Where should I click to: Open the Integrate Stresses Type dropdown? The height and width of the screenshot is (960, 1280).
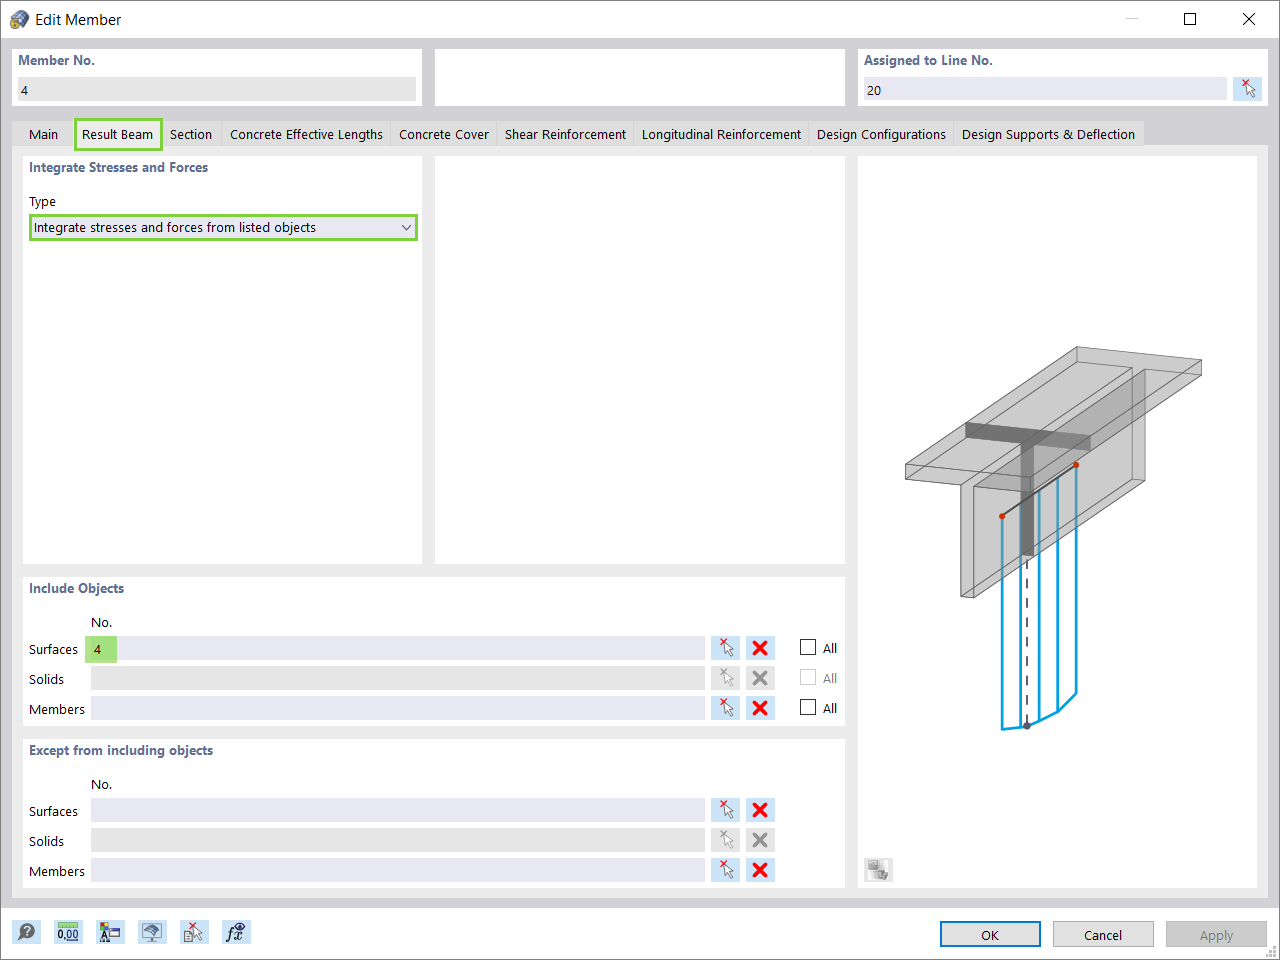coord(223,228)
